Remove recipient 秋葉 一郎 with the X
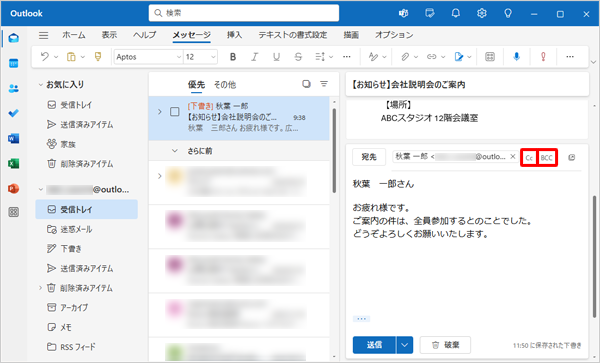Screen dimensions: 600x363 coord(513,156)
